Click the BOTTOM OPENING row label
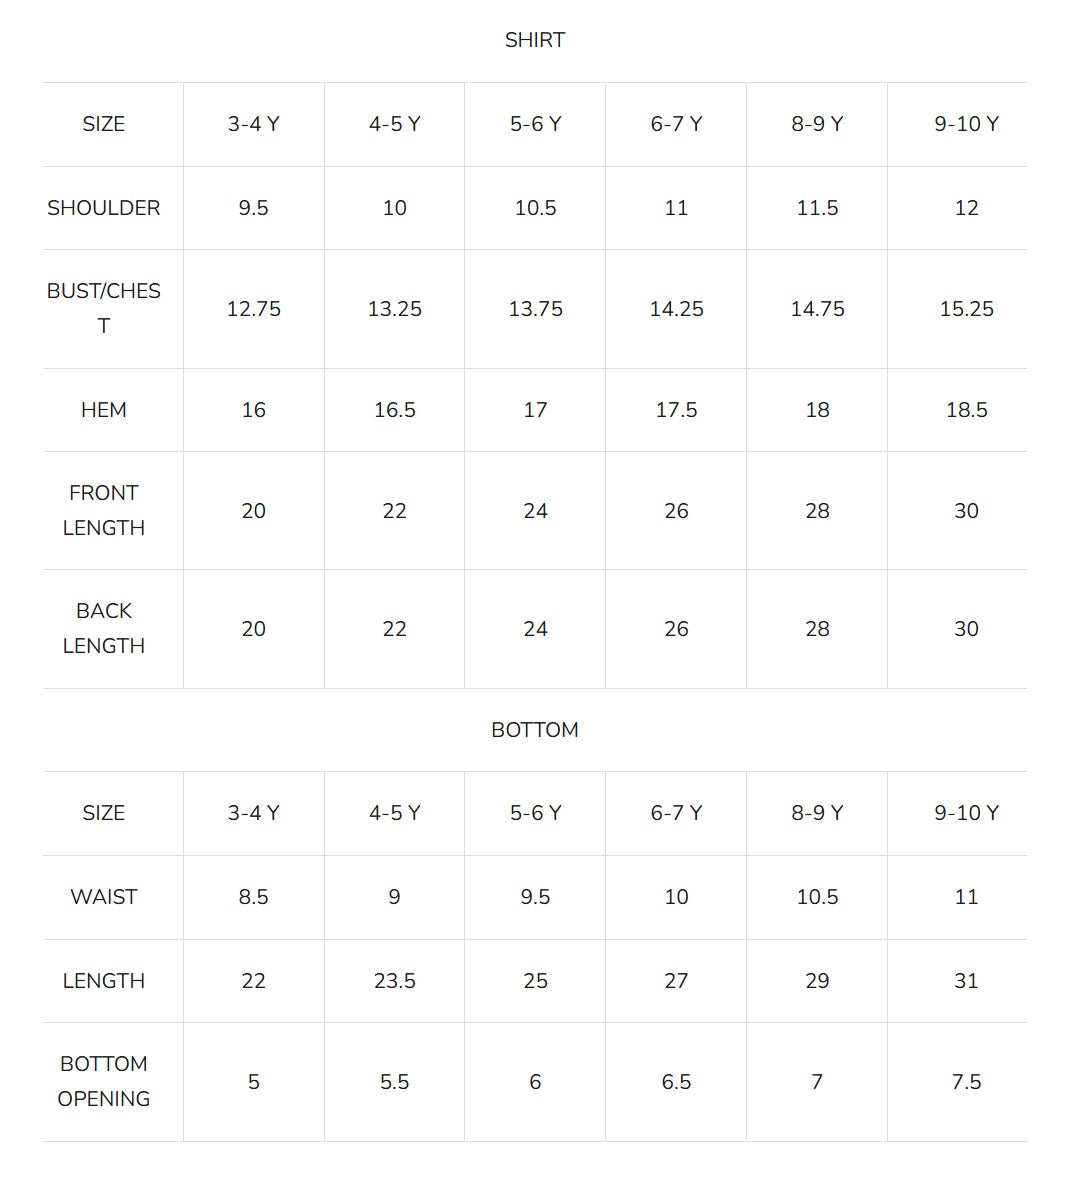 point(103,1081)
